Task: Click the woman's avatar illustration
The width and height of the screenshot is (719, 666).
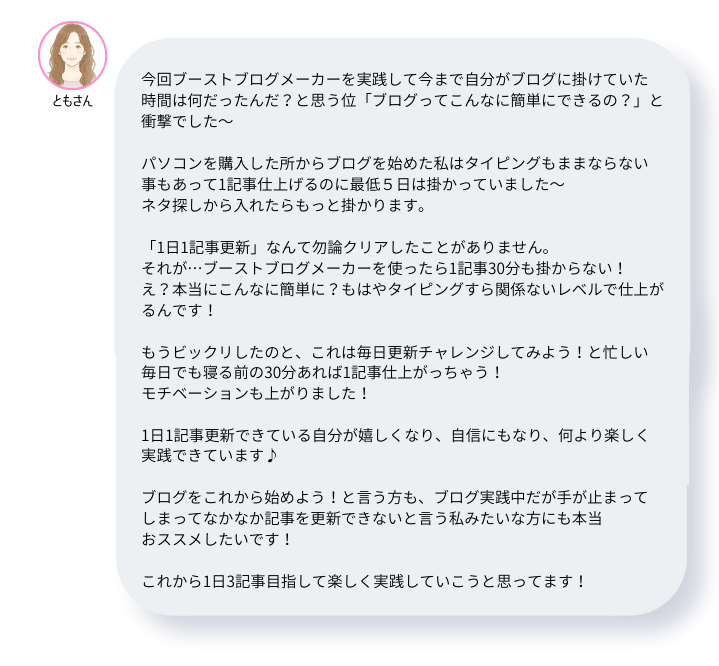Action: pyautogui.click(x=72, y=56)
